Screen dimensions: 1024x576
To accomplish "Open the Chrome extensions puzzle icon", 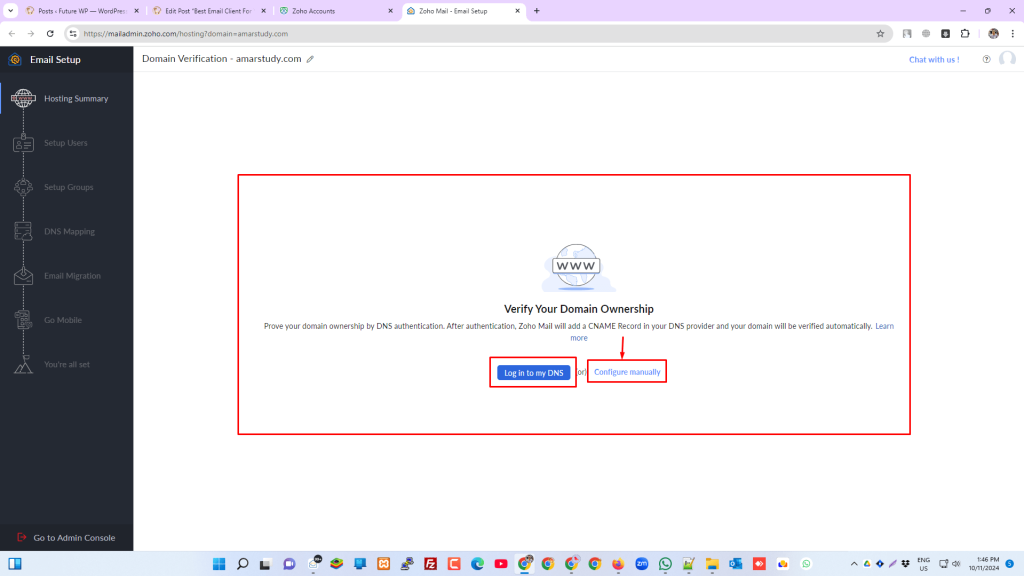I will (x=965, y=34).
